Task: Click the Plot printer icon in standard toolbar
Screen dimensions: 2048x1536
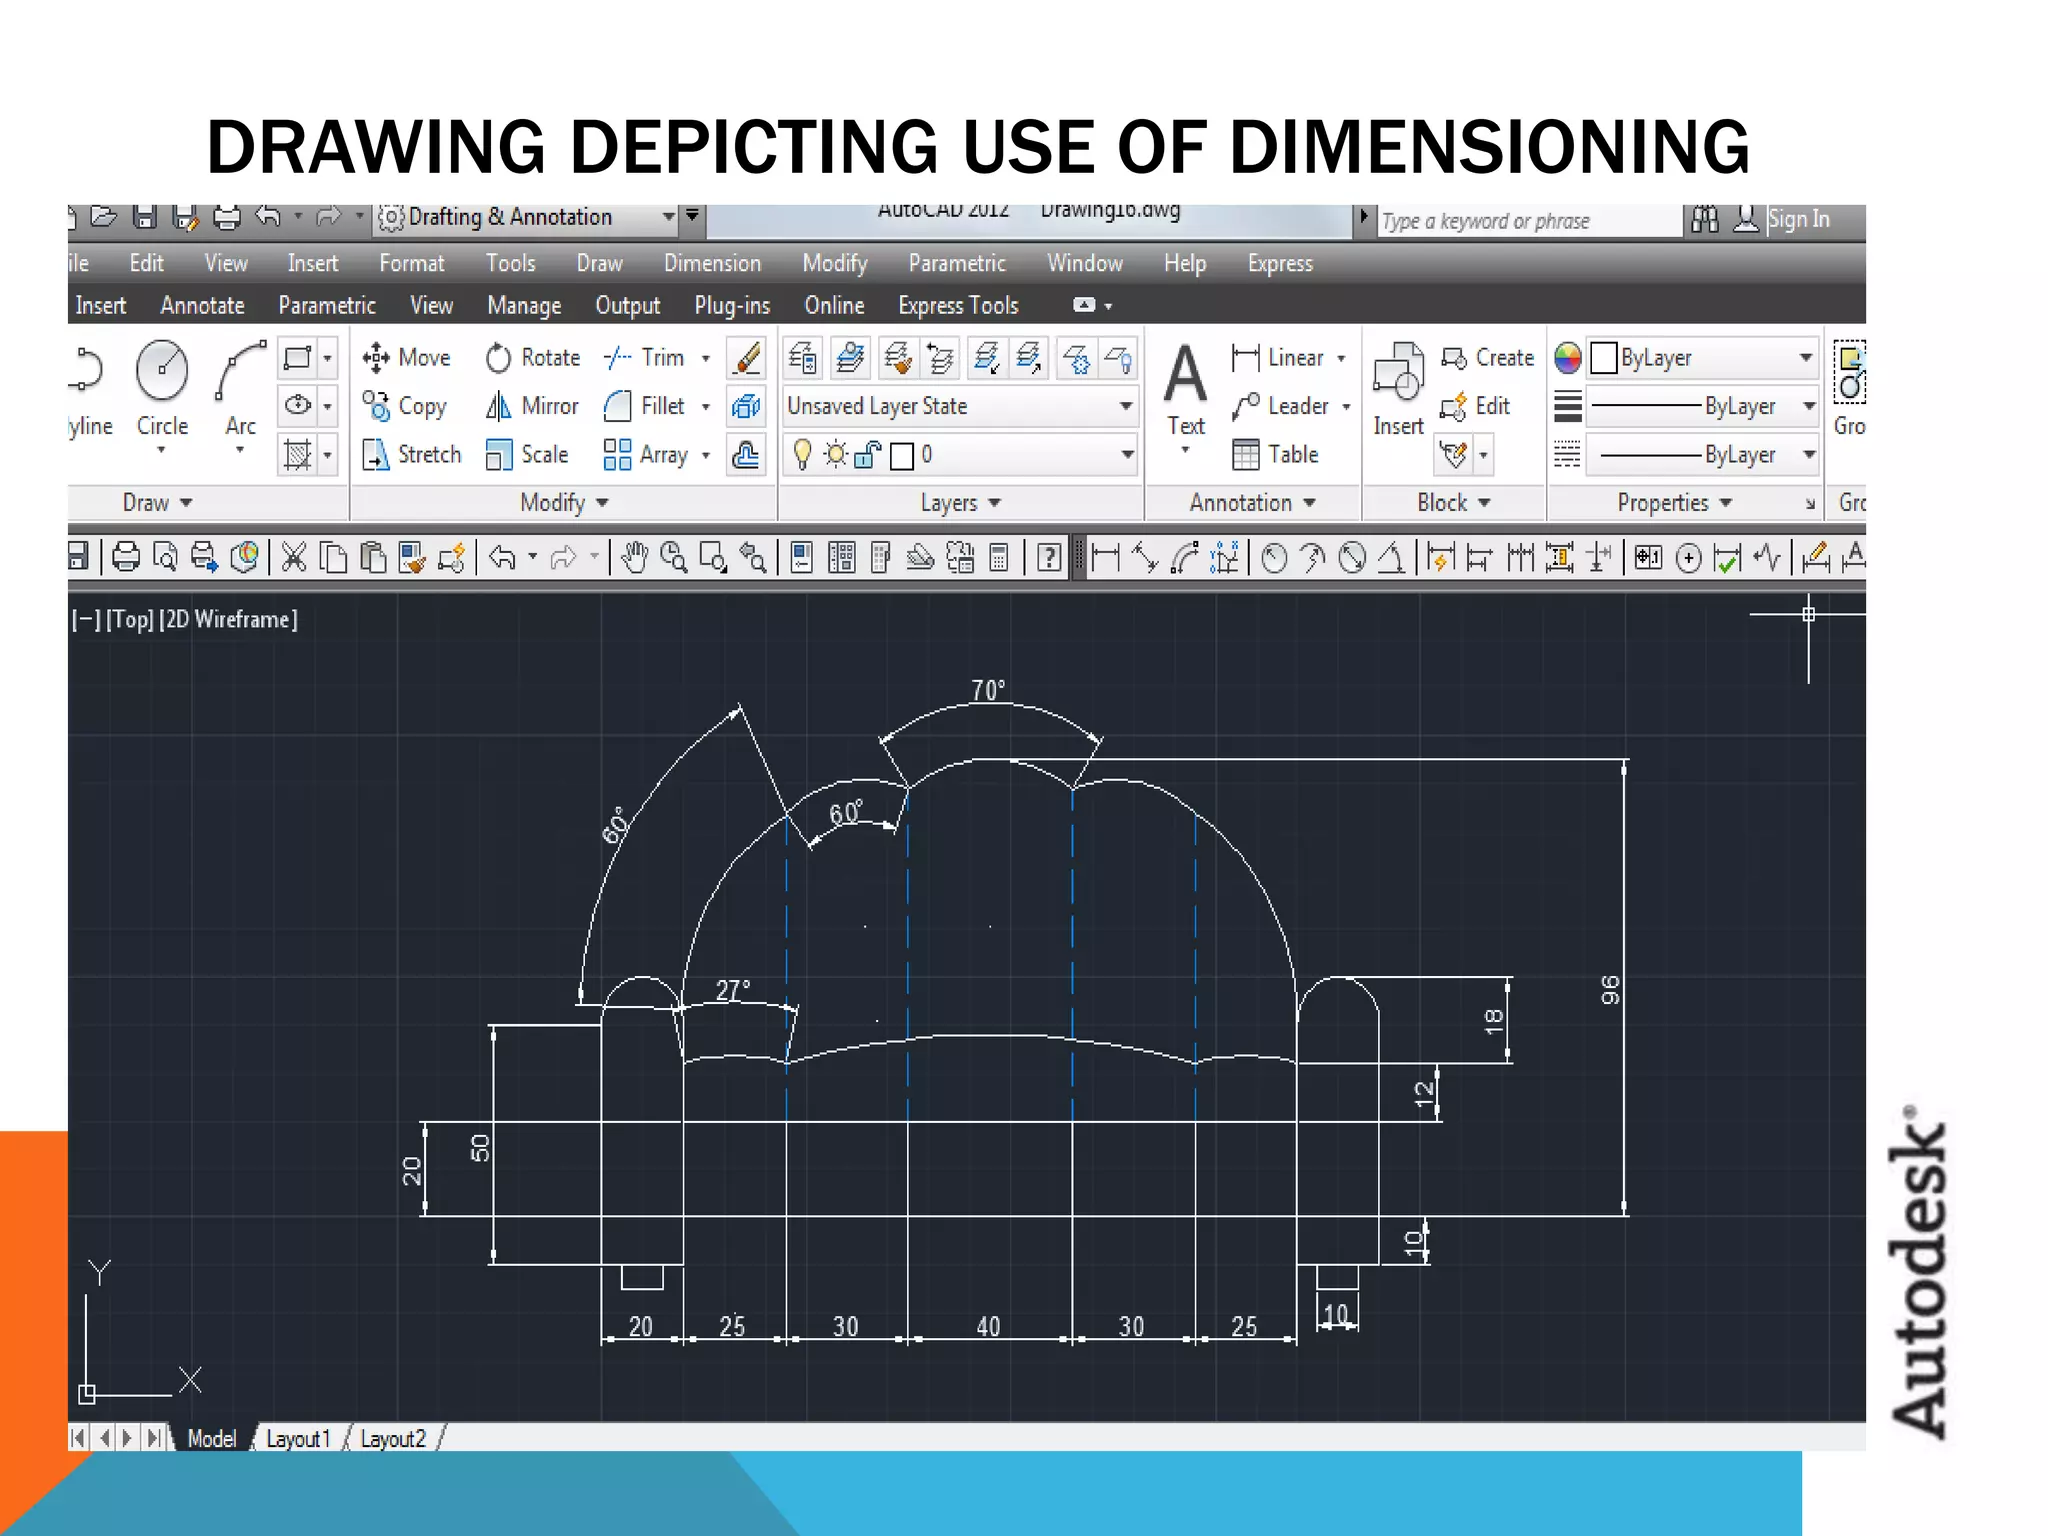Action: [126, 557]
